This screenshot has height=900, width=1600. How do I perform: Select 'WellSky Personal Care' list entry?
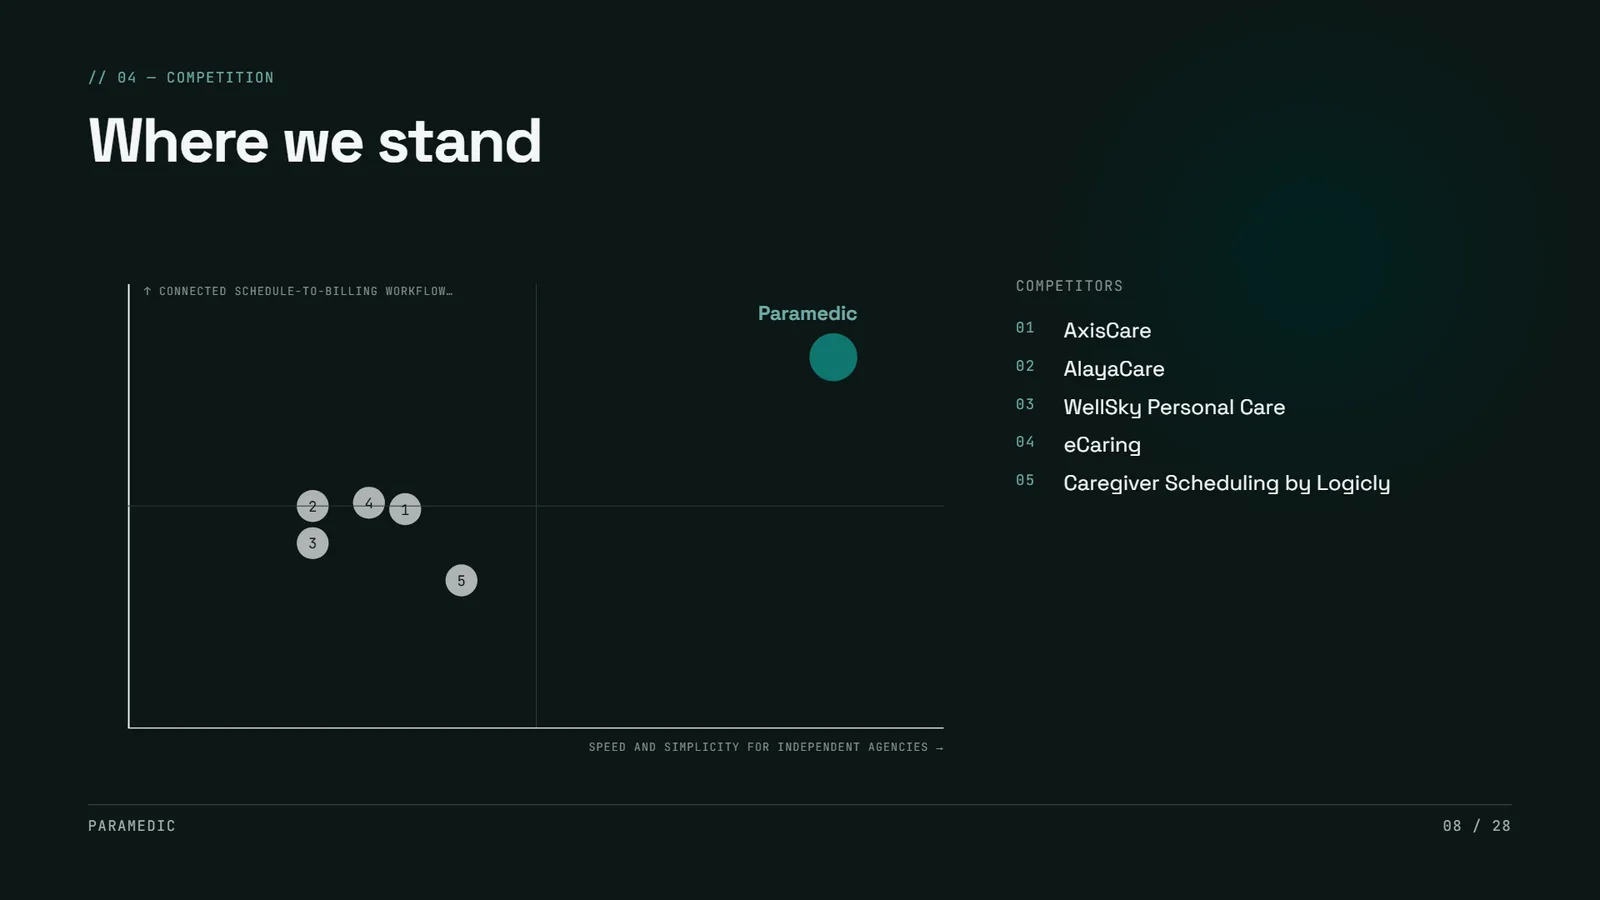[1174, 407]
